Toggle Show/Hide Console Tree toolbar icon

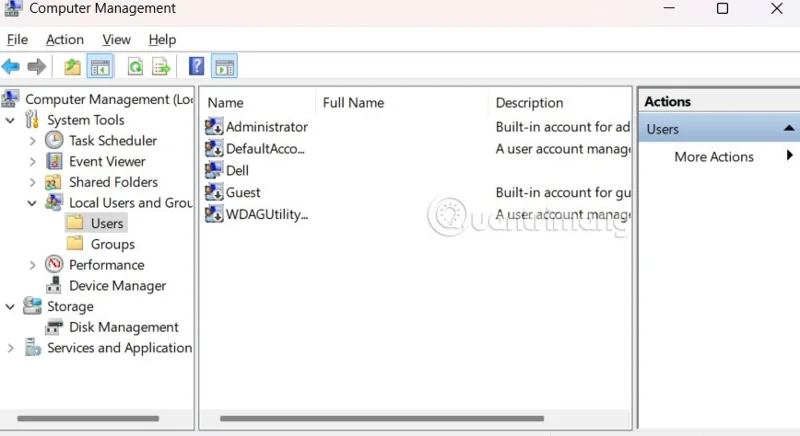point(100,66)
